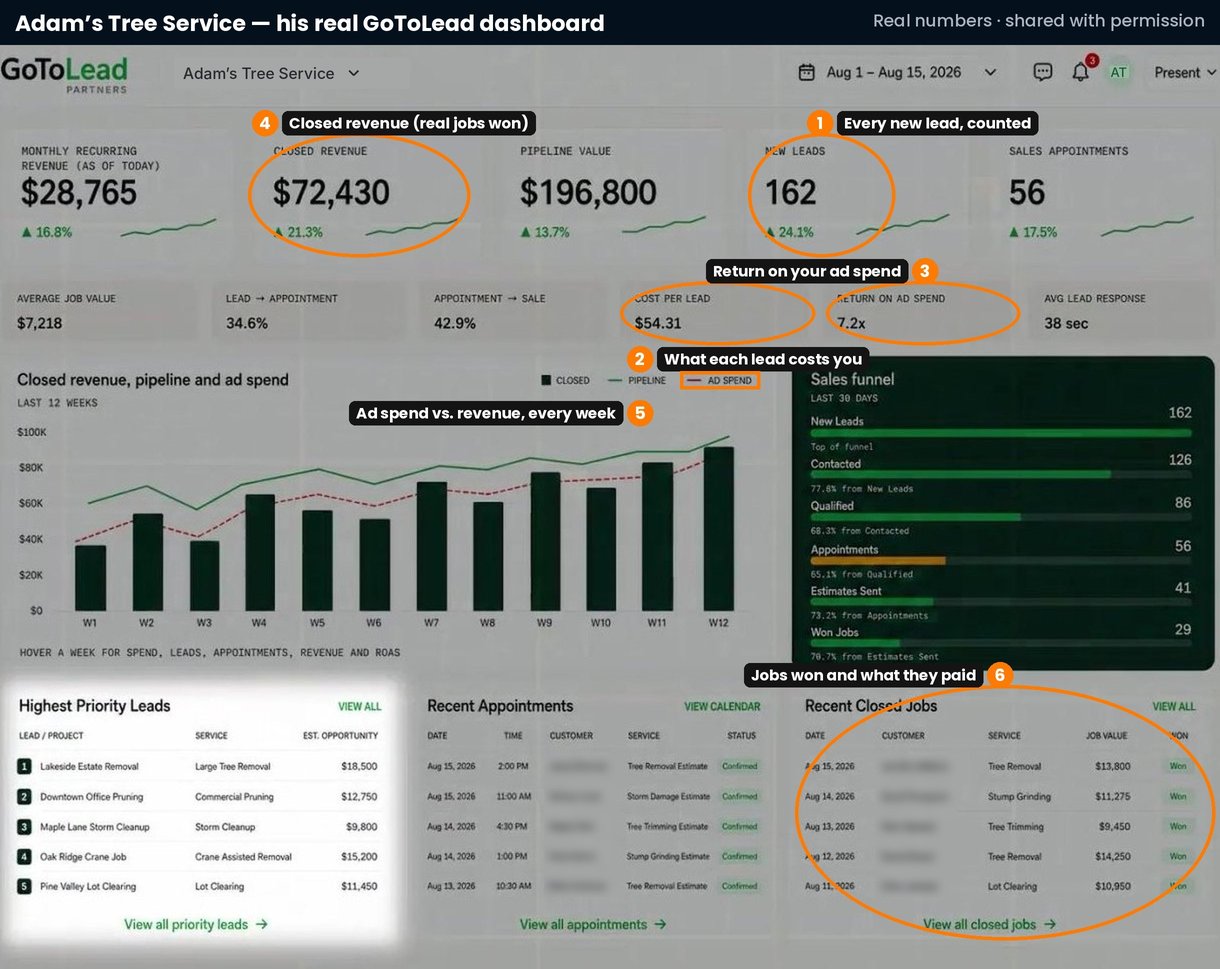This screenshot has height=969, width=1220.
Task: Click VIEW ALL in Recent Closed Jobs
Action: [x=1173, y=706]
